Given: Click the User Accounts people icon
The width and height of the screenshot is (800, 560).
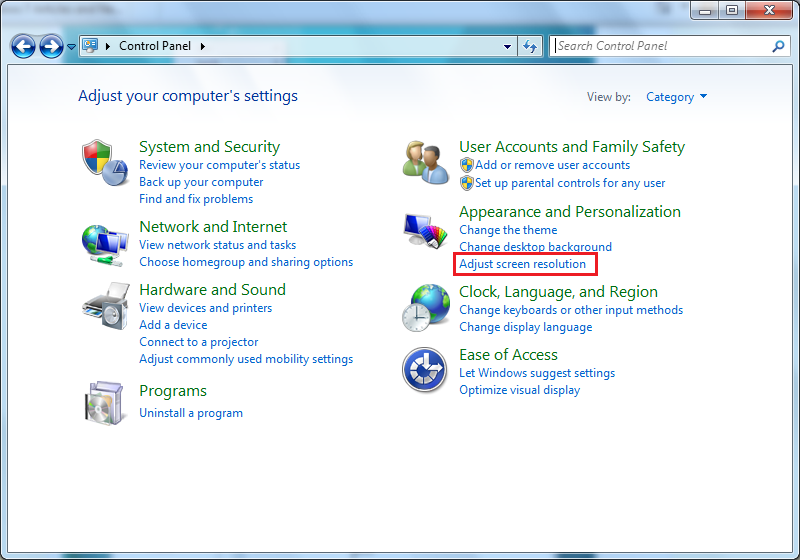Looking at the screenshot, I should click(425, 162).
